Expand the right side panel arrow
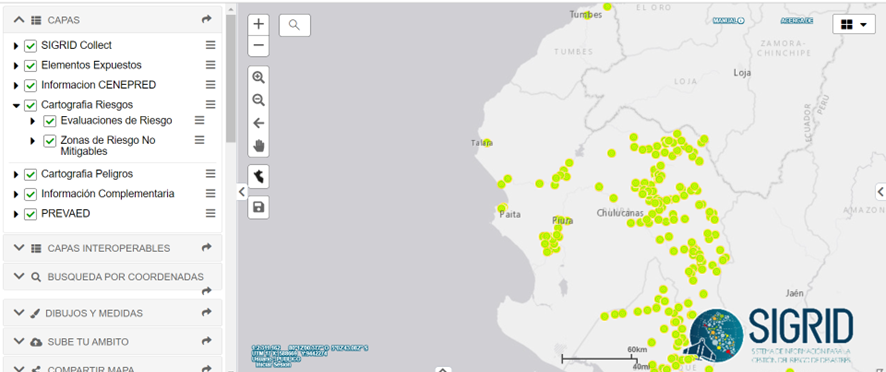 click(x=880, y=192)
